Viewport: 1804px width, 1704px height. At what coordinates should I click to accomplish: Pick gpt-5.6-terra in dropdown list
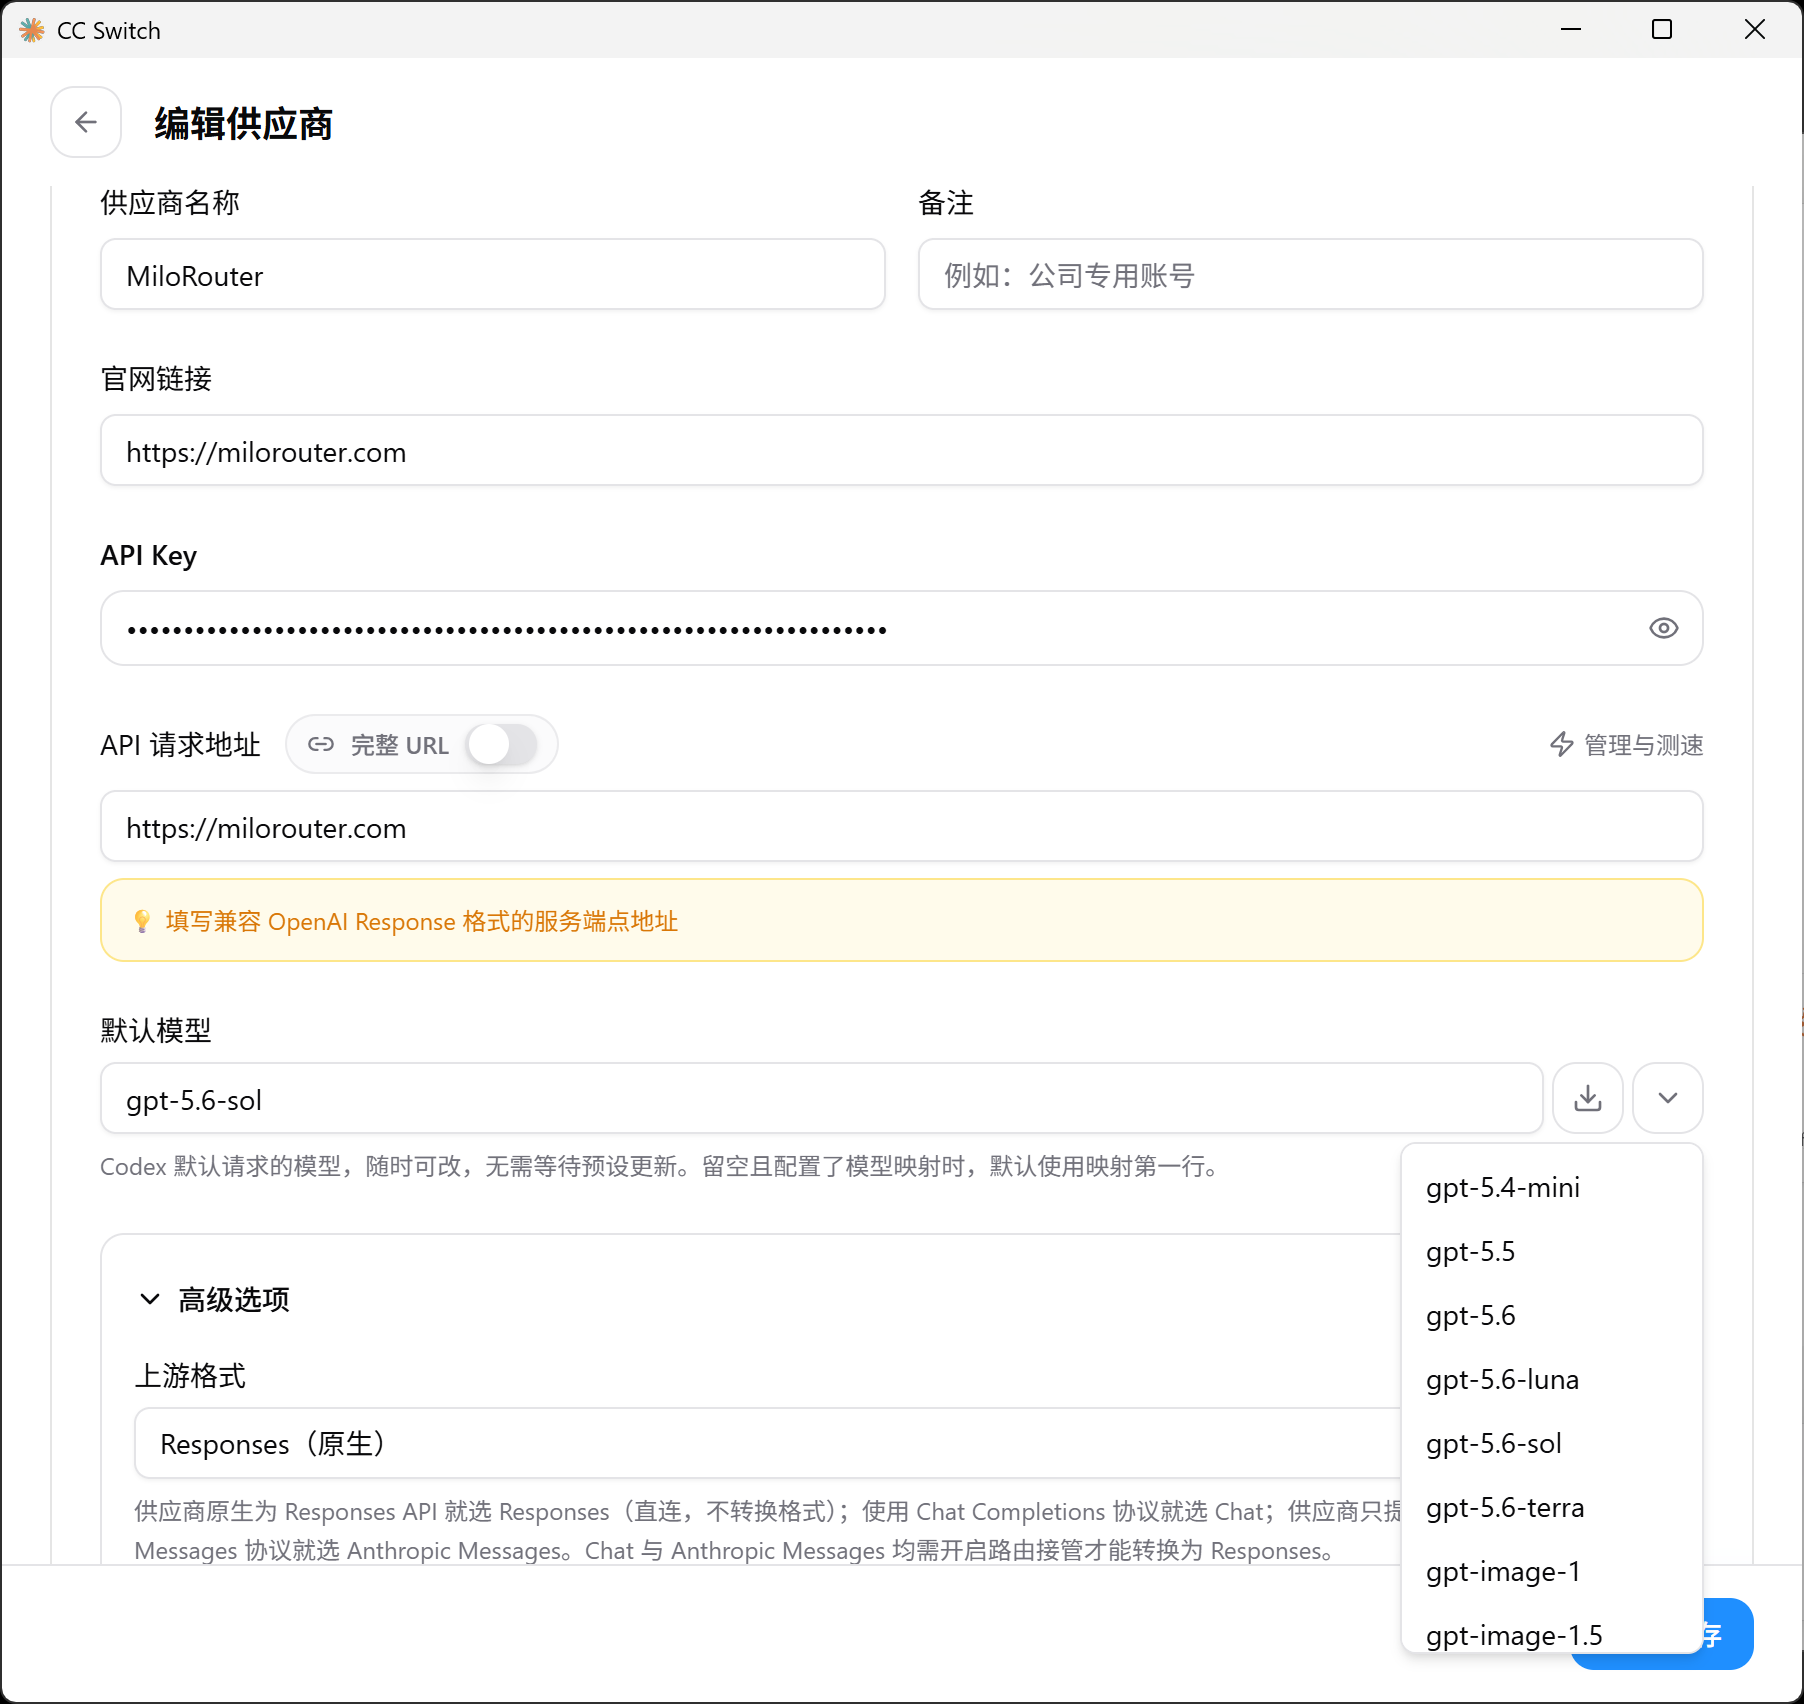[1552, 1508]
